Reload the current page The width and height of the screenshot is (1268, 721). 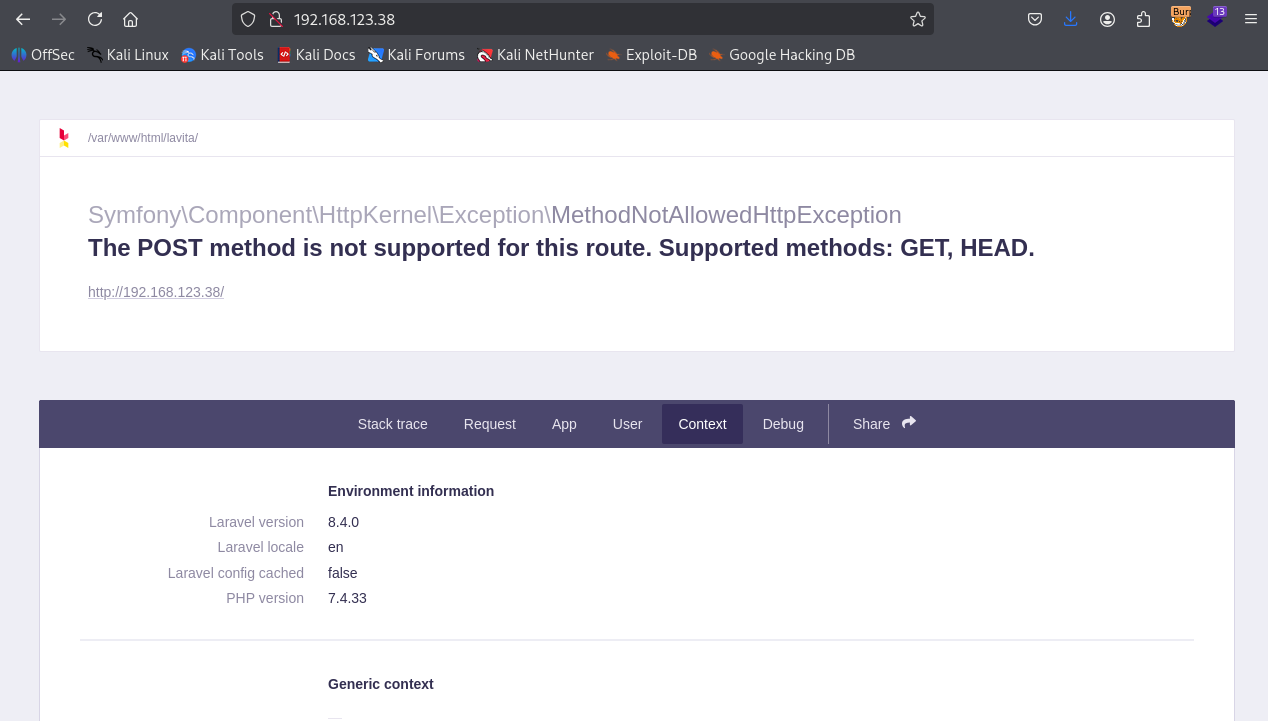[95, 19]
